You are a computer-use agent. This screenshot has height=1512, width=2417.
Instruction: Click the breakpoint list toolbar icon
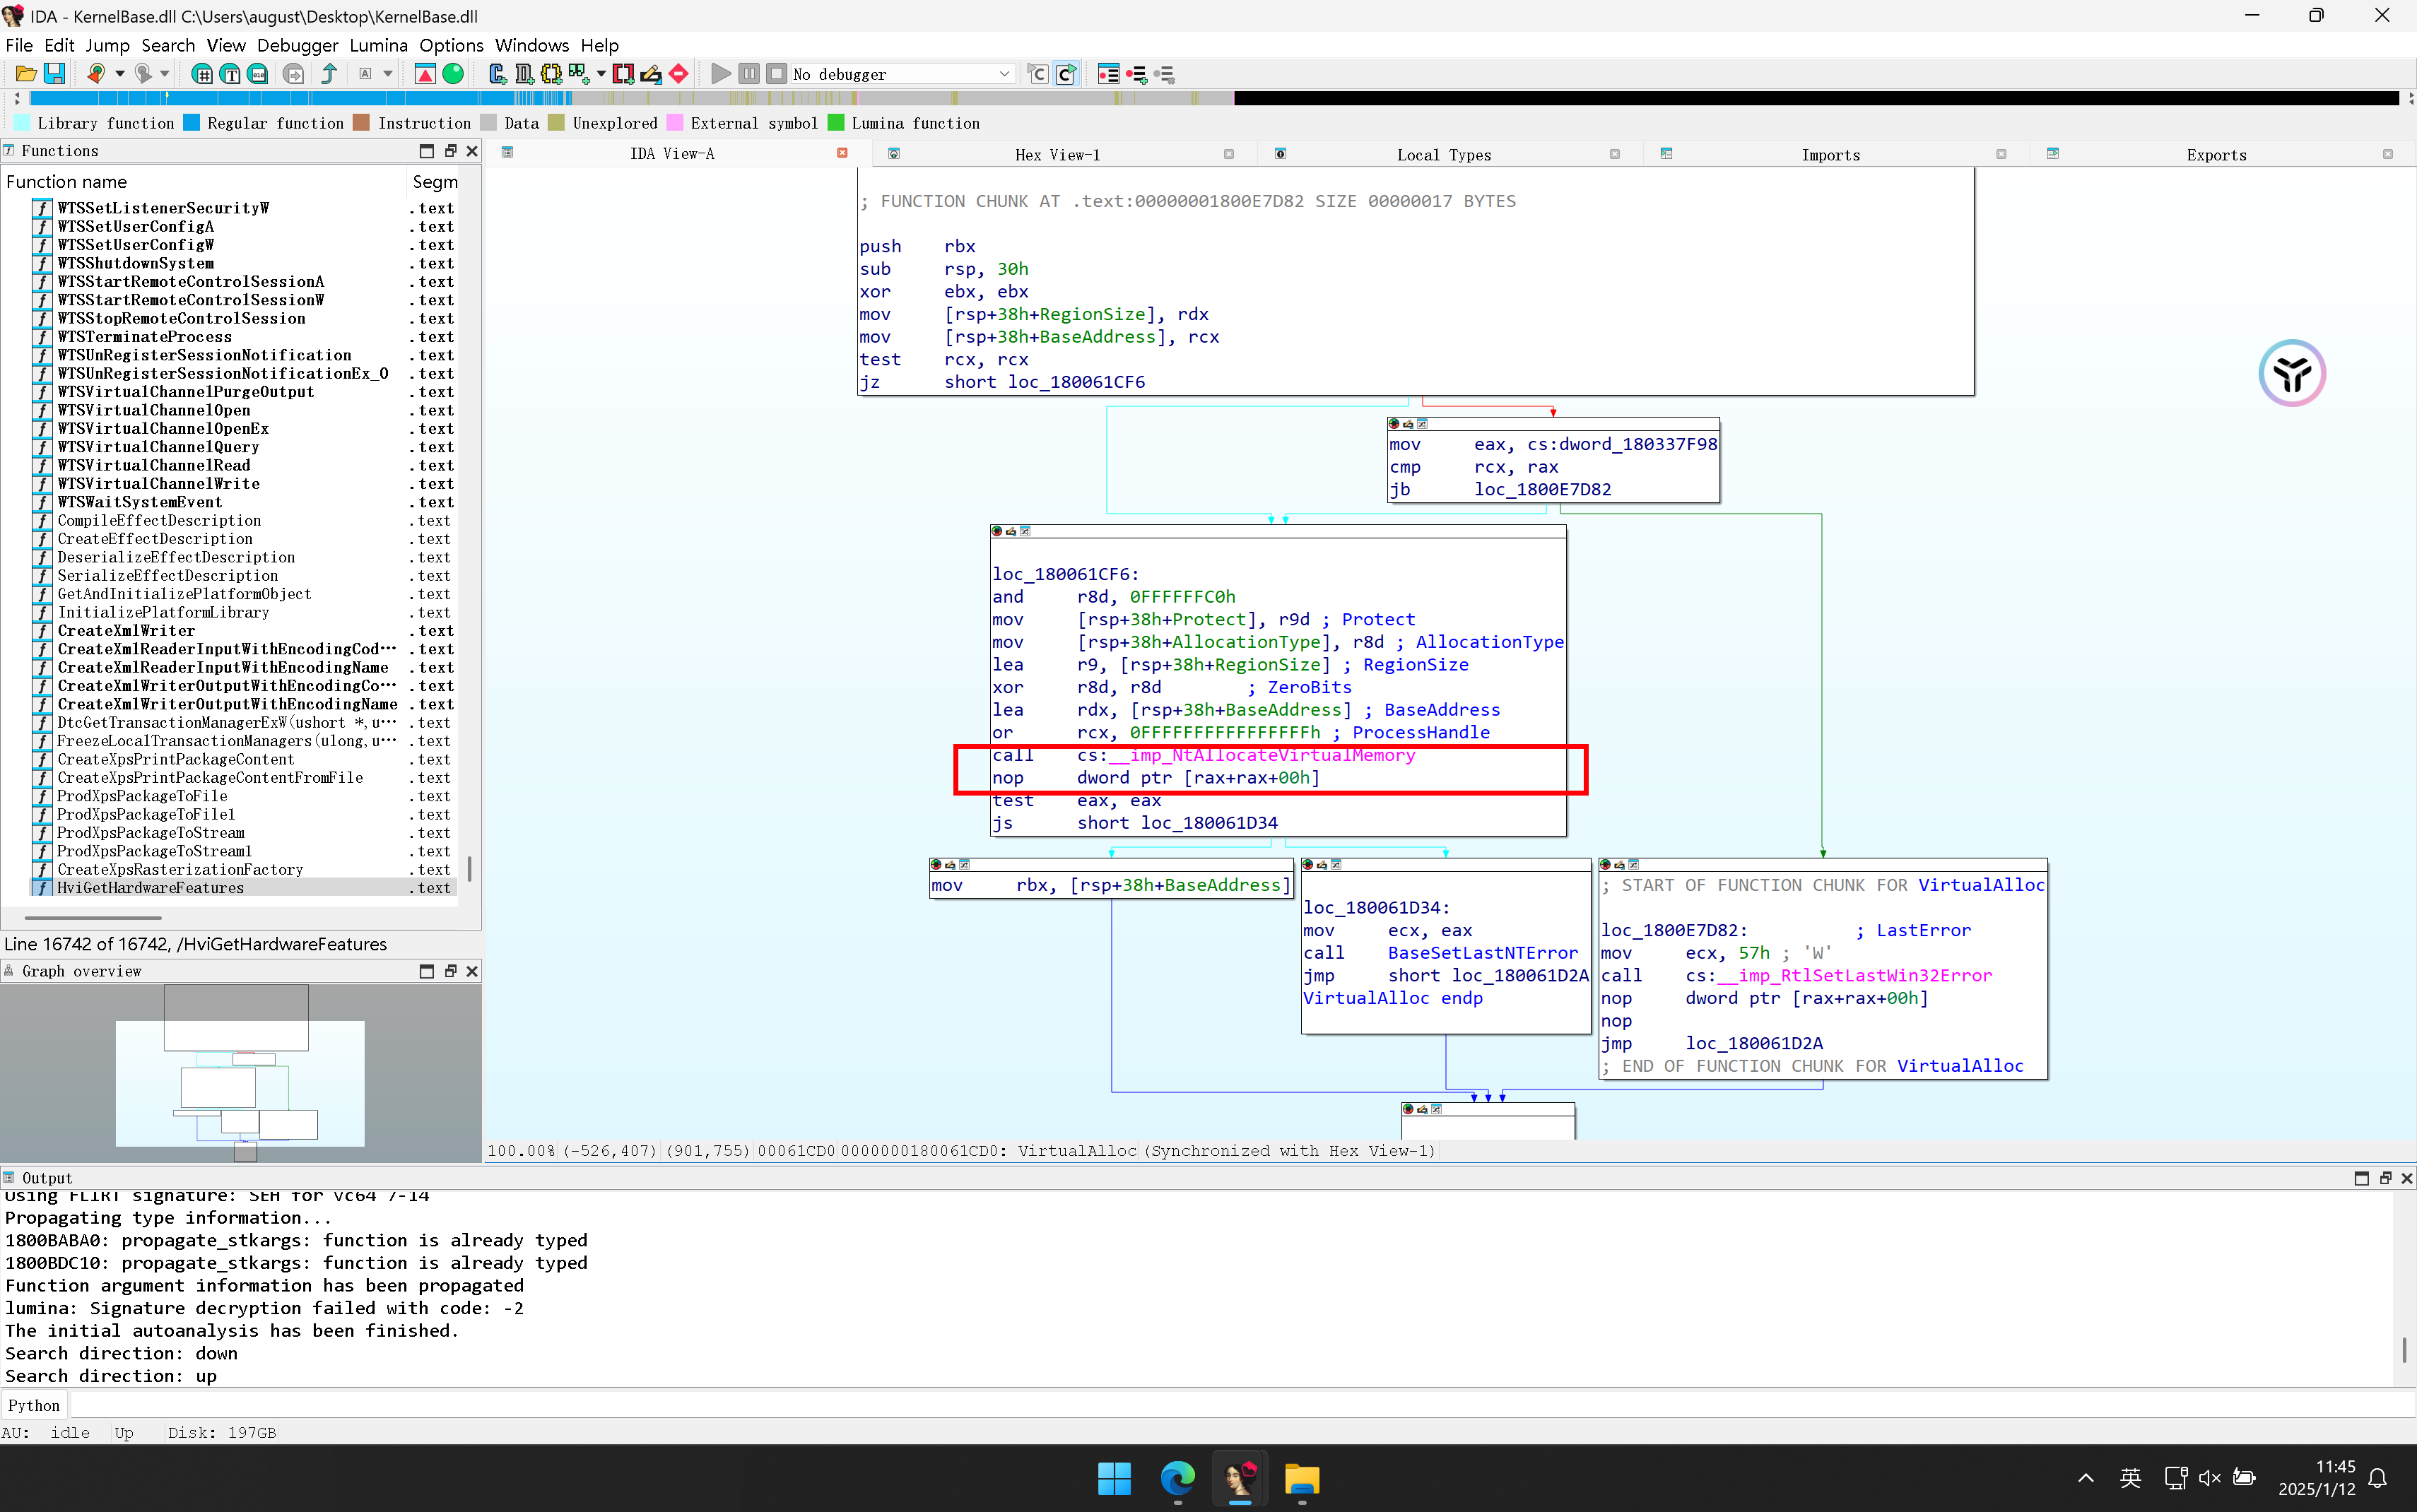(x=1108, y=74)
